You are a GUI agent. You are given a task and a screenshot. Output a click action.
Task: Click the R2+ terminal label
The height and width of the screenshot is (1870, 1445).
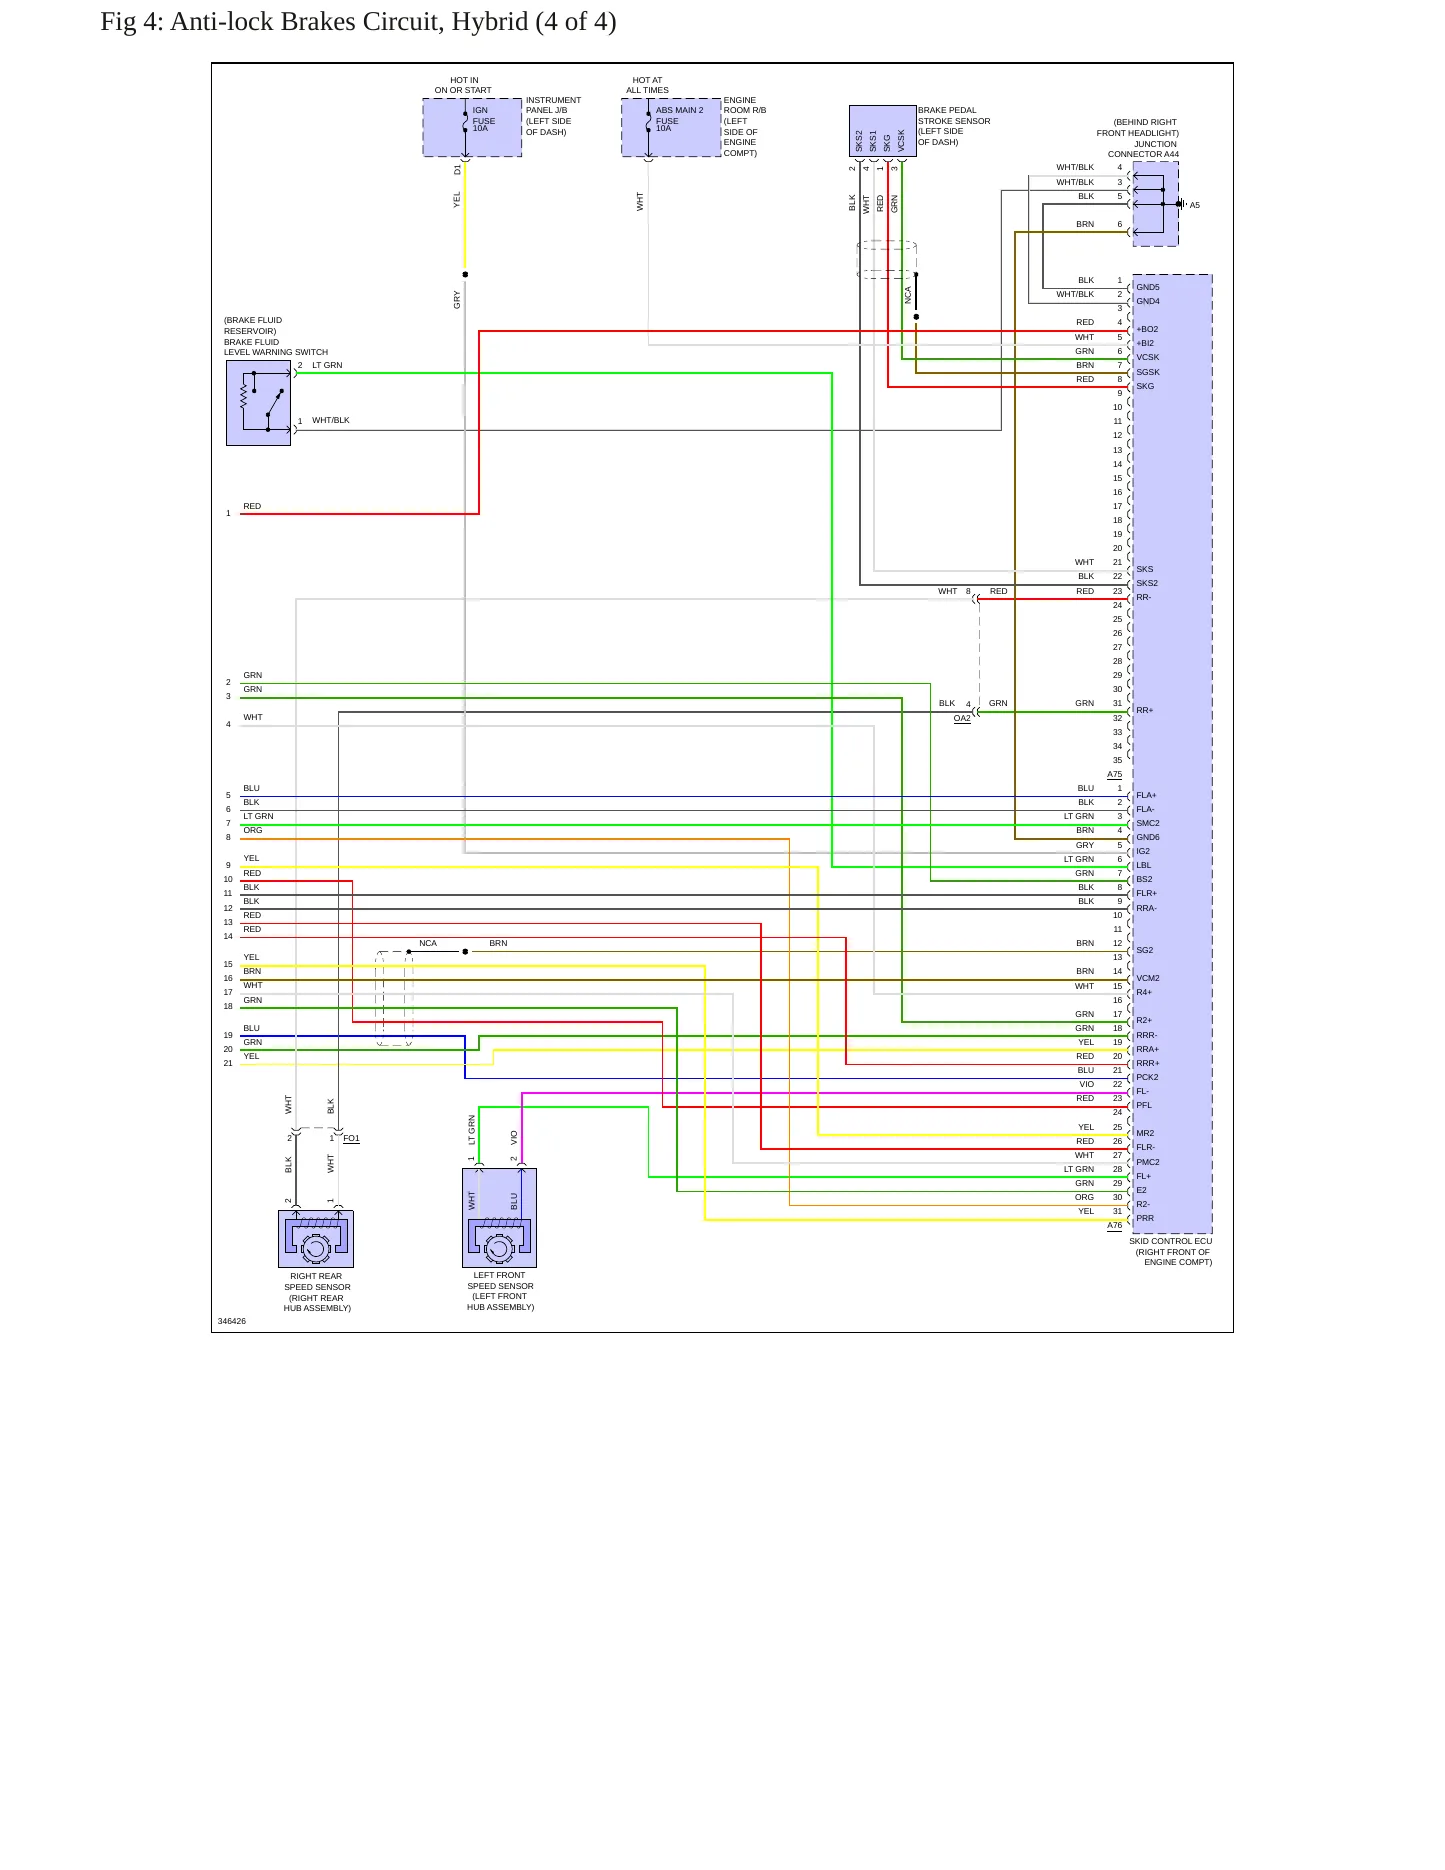tap(1144, 1020)
